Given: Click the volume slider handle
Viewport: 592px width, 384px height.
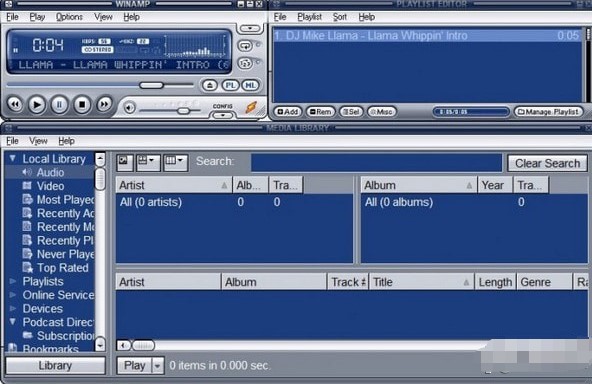Looking at the screenshot, I should 183,111.
